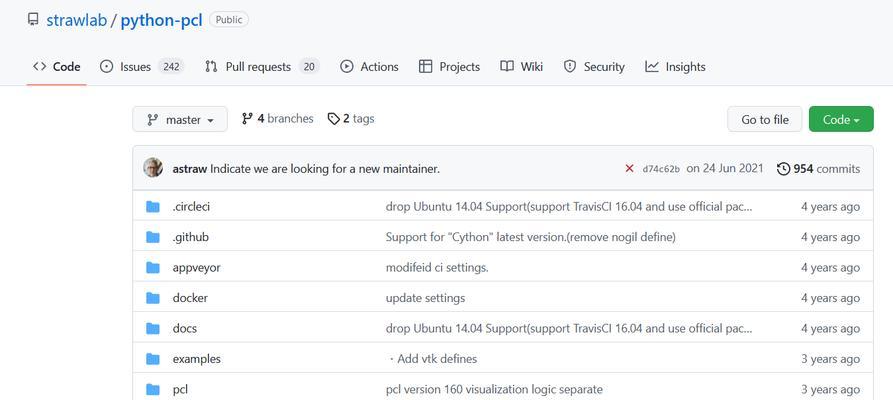The image size is (893, 400).
Task: Open the 'update settings' commit message
Action: point(425,298)
